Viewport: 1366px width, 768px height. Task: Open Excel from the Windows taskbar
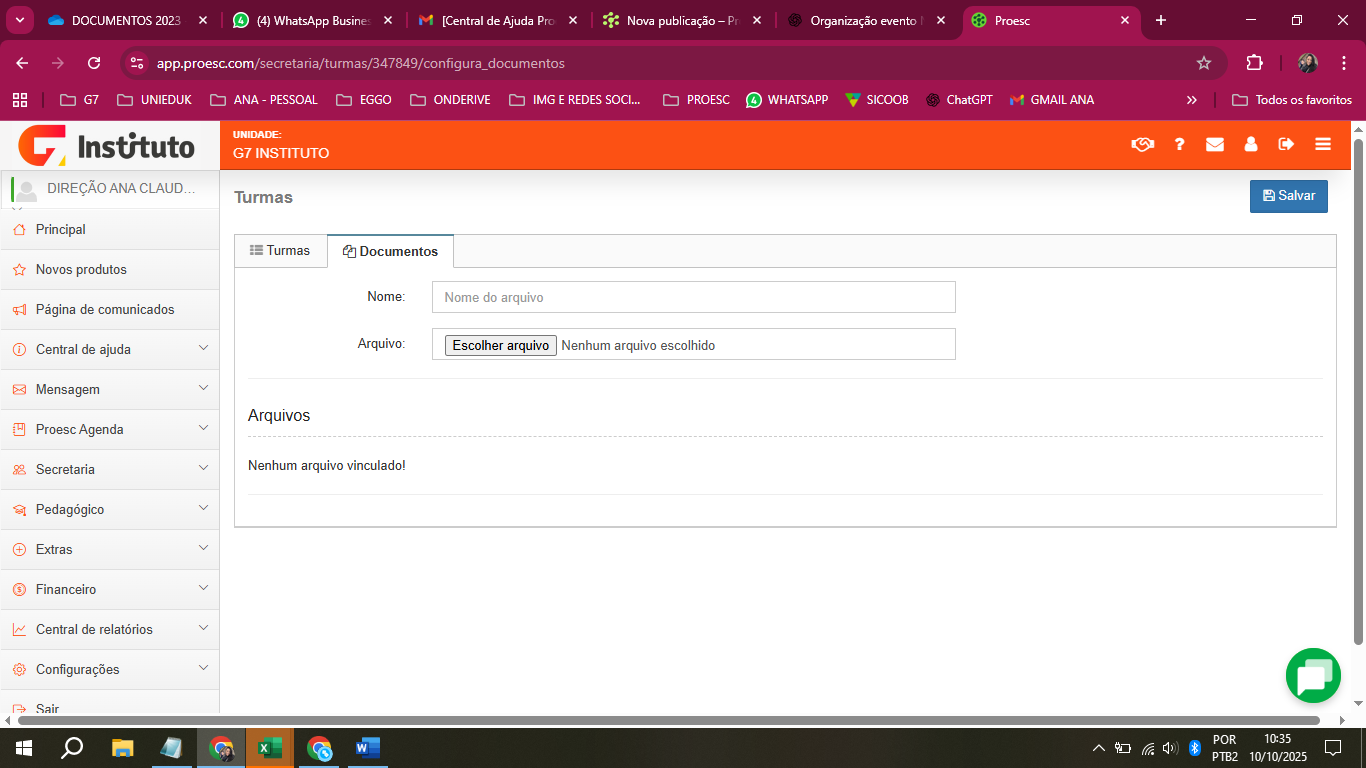tap(269, 747)
